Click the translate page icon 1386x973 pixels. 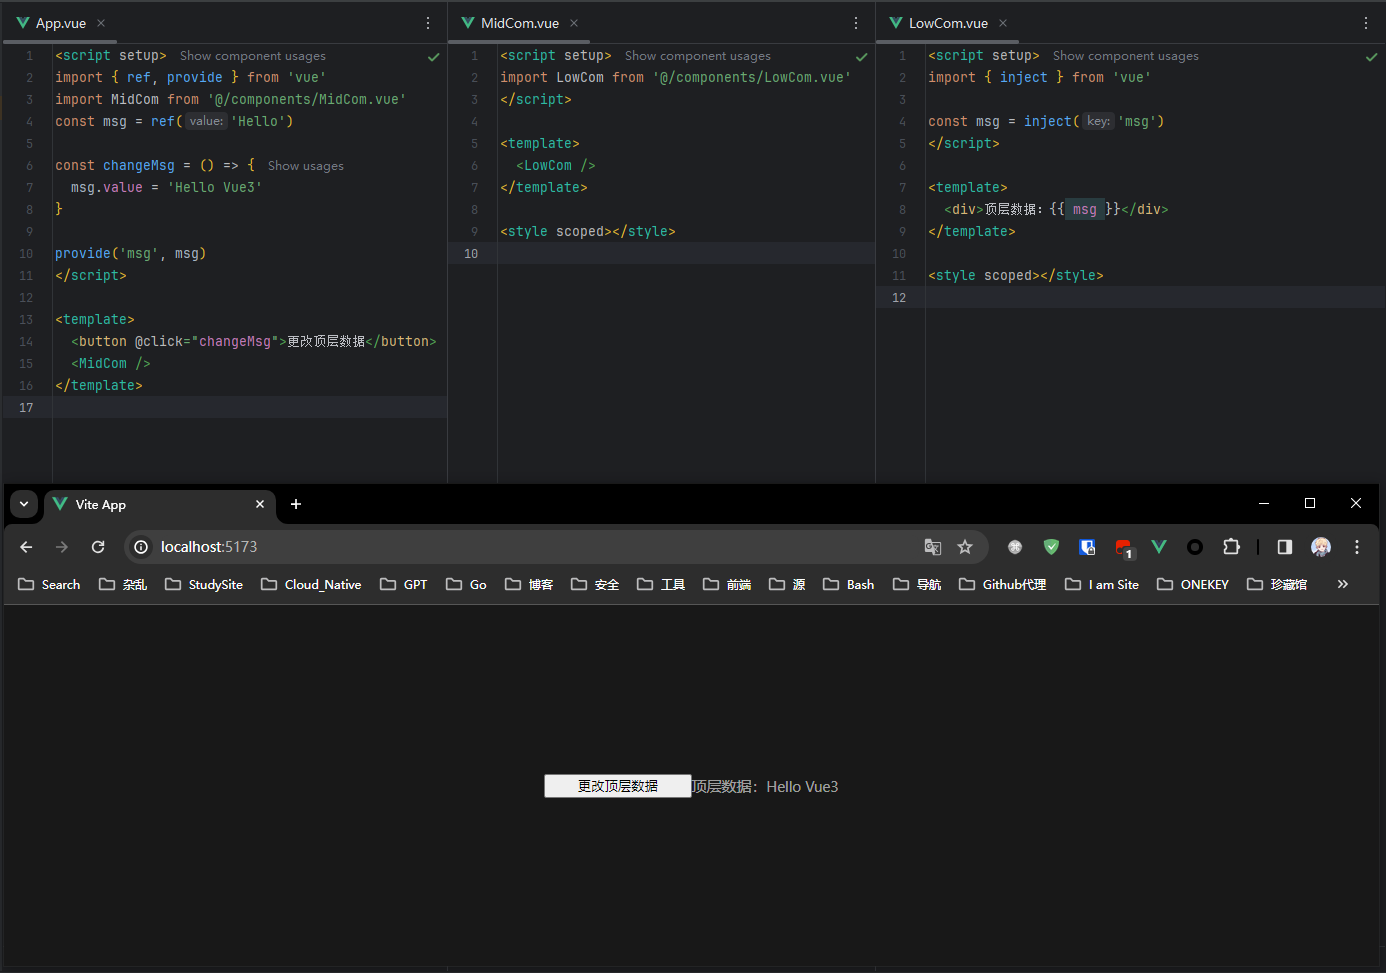point(933,547)
